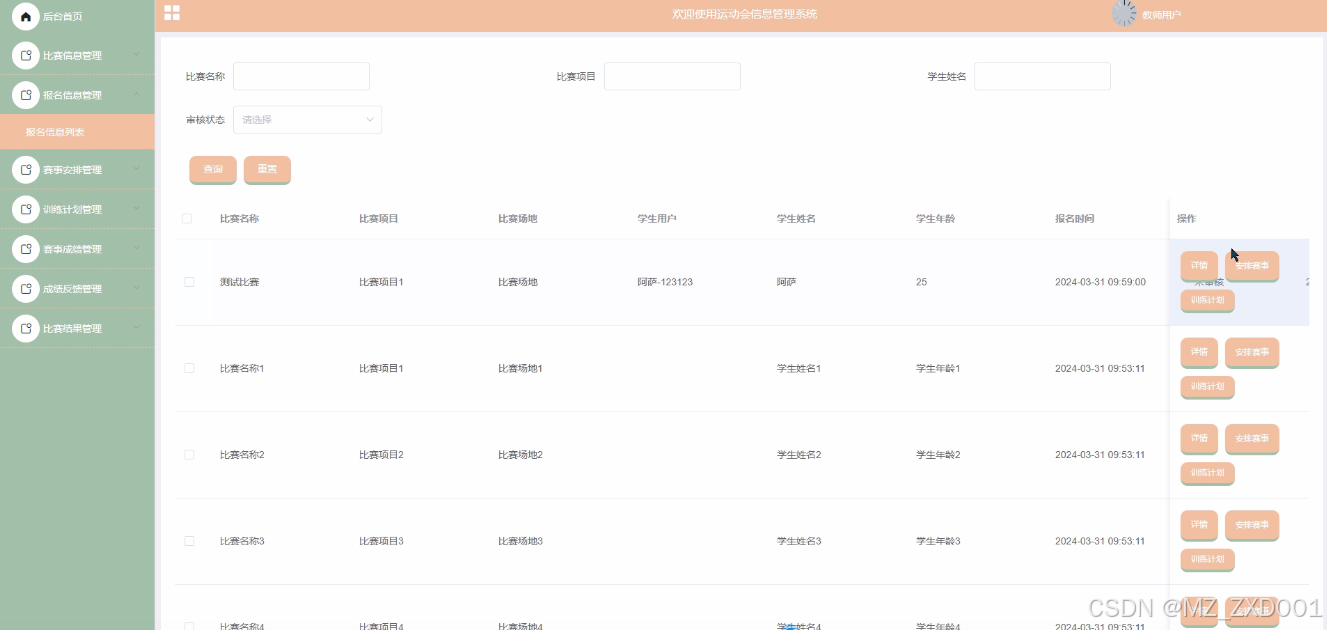The image size is (1327, 630).
Task: Click 安排赛事 for the 比赛名称1 row
Action: (x=1252, y=352)
